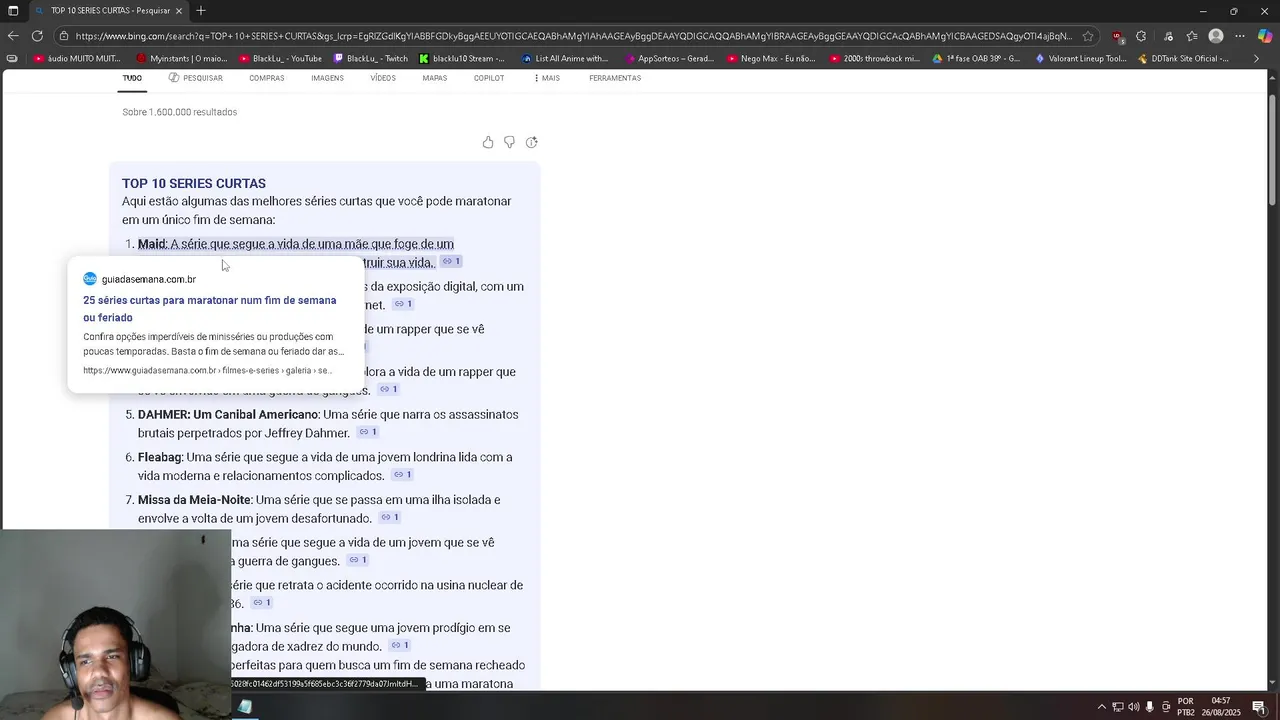Dislike the answer with thumbs down icon
Image resolution: width=1280 pixels, height=720 pixels.
click(509, 142)
